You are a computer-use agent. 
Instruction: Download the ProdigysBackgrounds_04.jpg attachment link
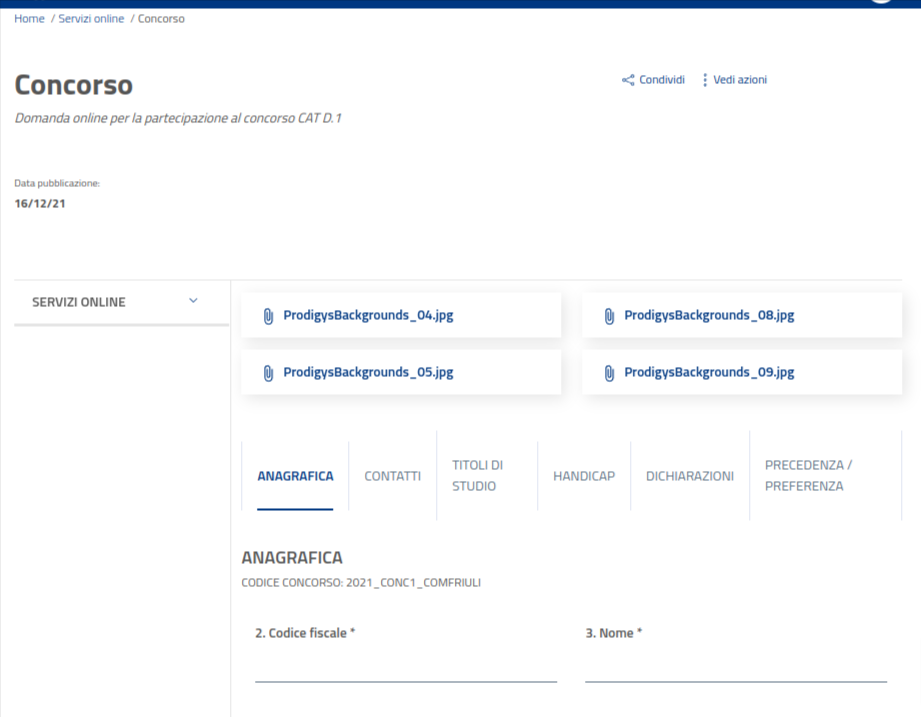coord(368,315)
